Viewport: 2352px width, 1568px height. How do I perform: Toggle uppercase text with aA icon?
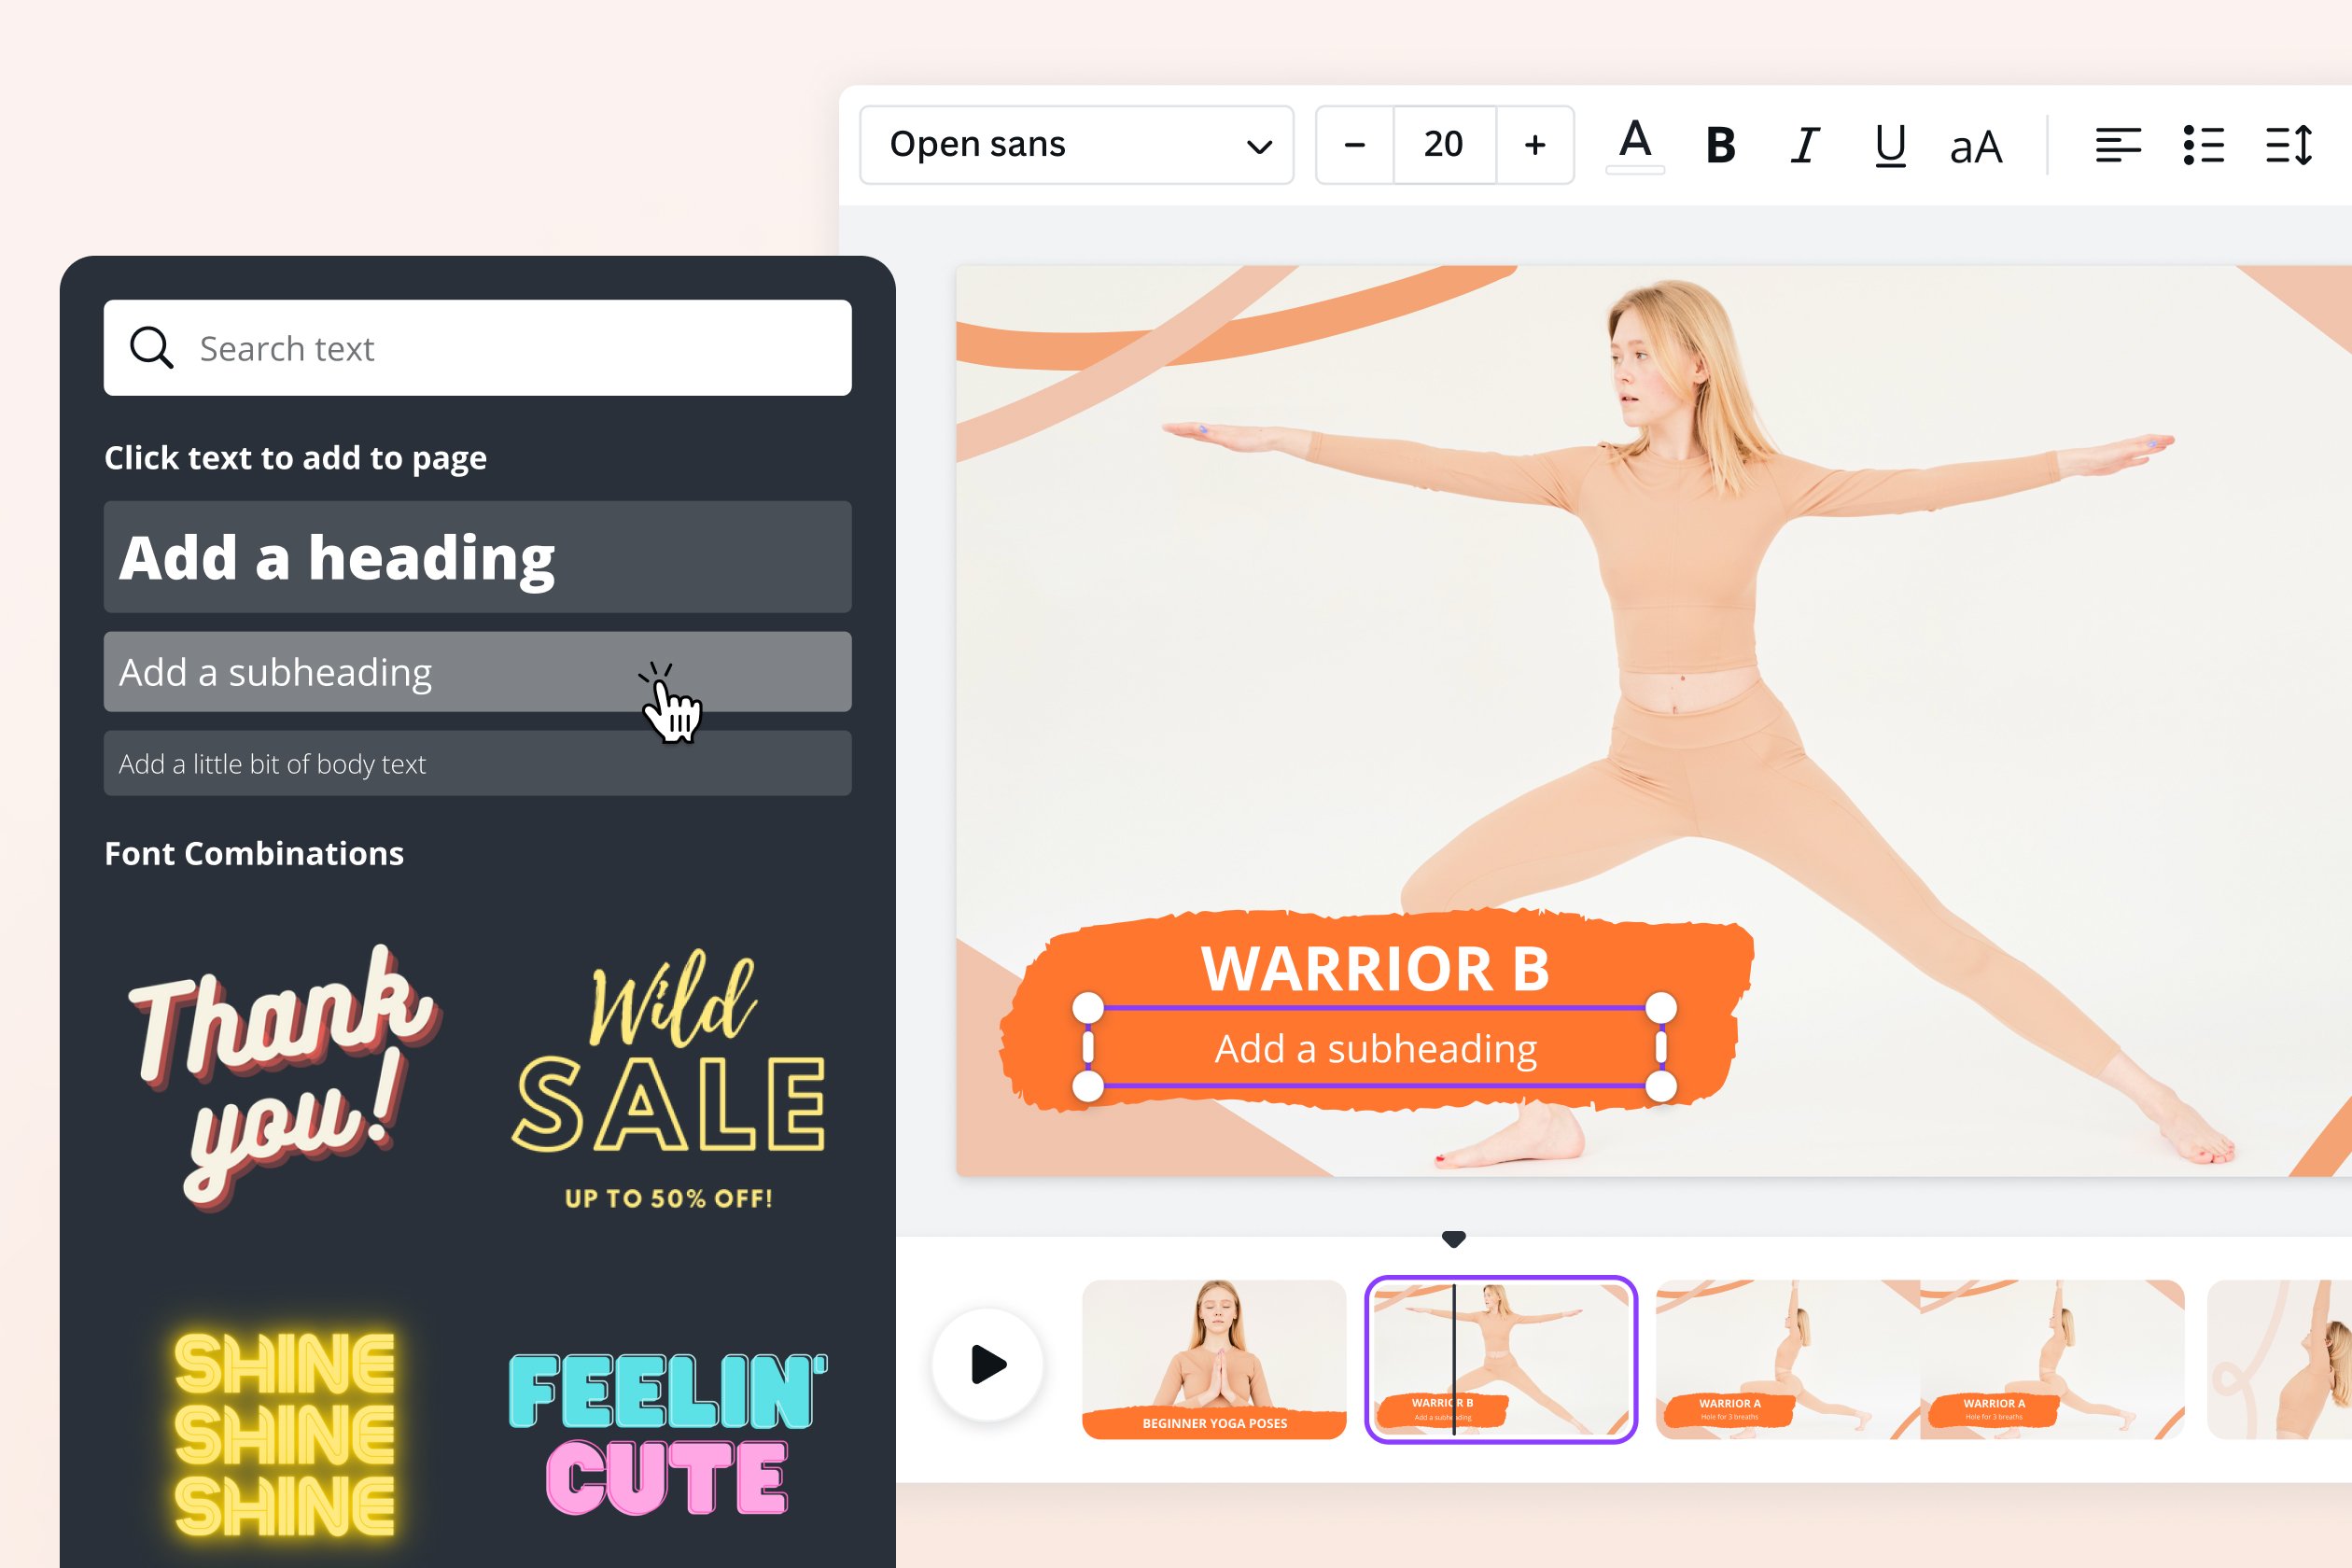coord(1974,144)
